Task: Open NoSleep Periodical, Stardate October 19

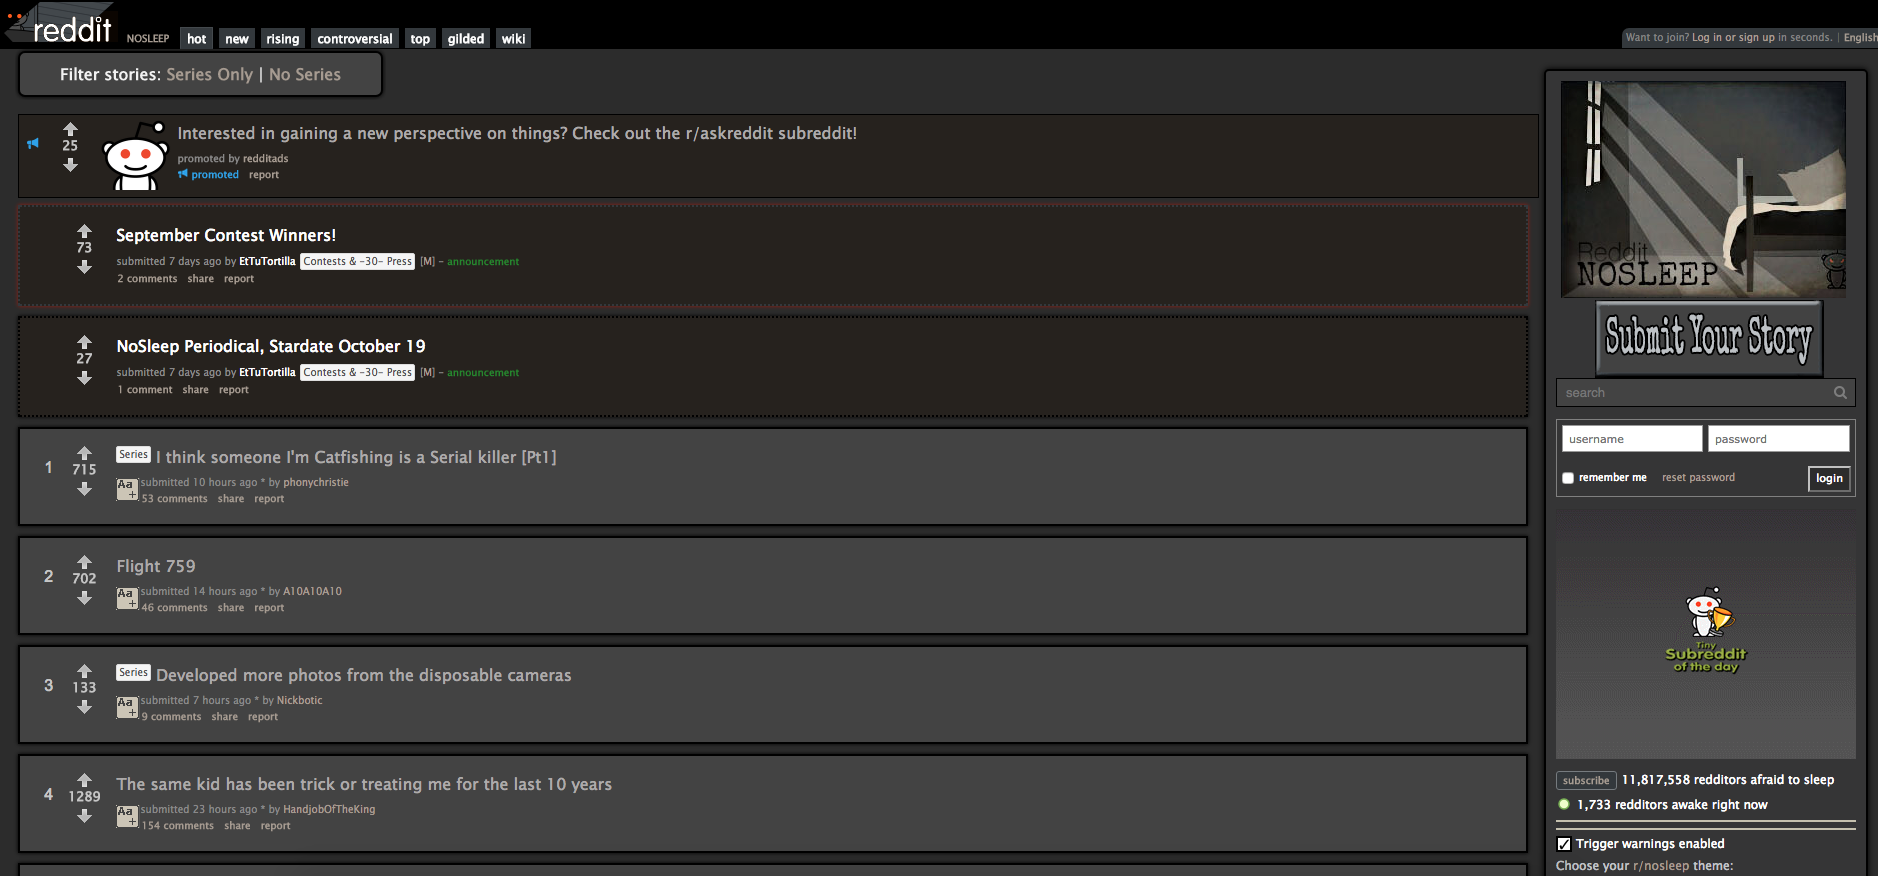Action: 271,346
